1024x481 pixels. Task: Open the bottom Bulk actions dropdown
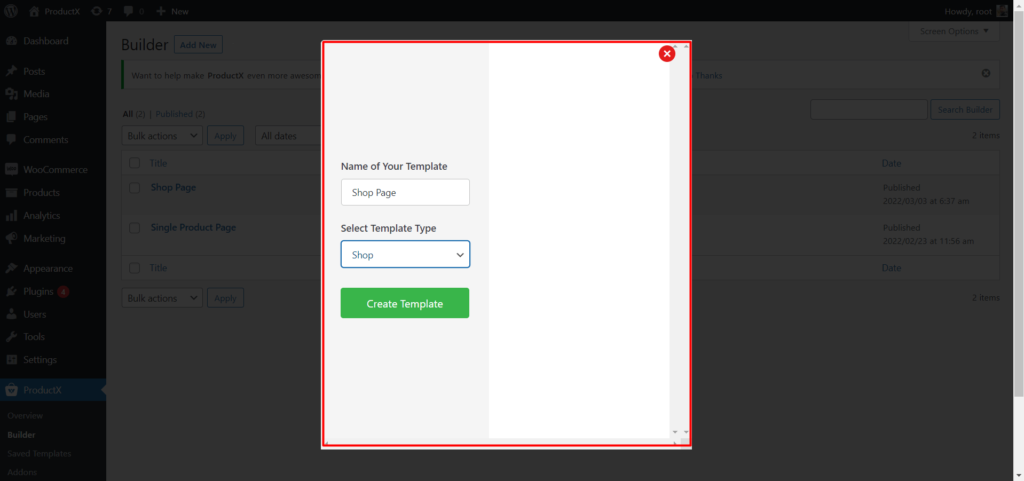pos(162,298)
